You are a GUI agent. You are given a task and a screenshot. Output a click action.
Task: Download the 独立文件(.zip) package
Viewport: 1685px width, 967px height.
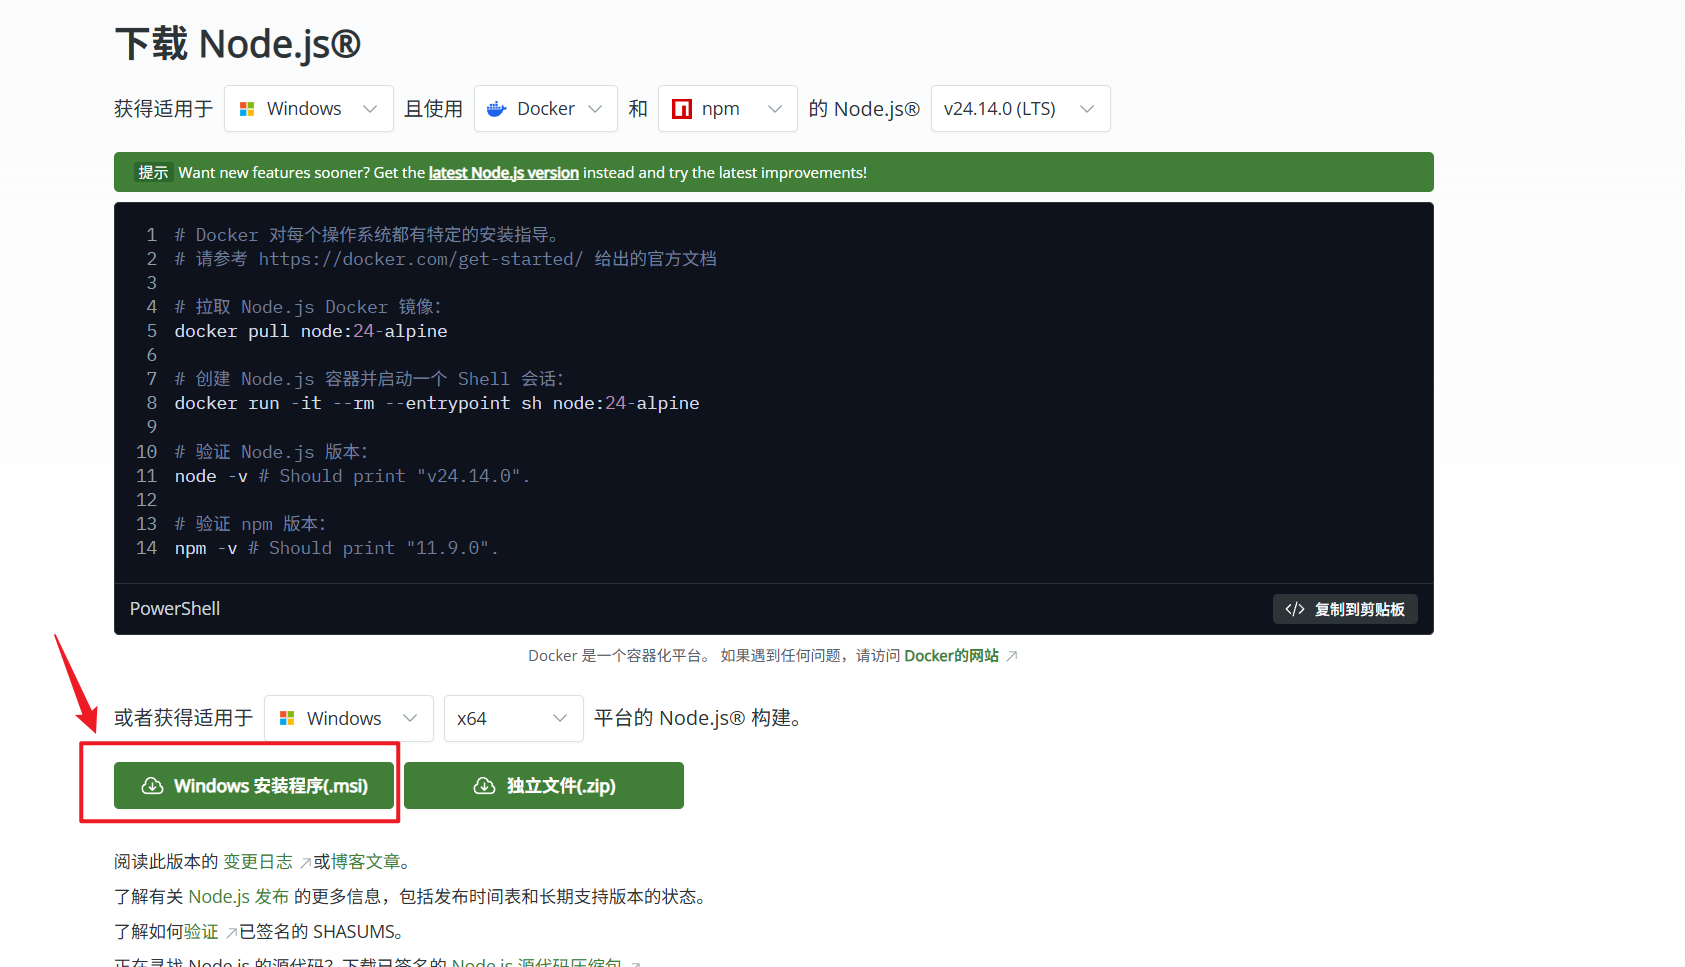tap(544, 785)
